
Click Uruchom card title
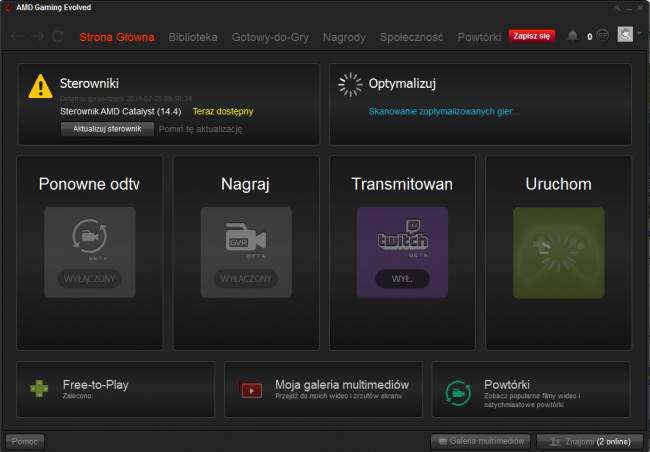point(558,184)
